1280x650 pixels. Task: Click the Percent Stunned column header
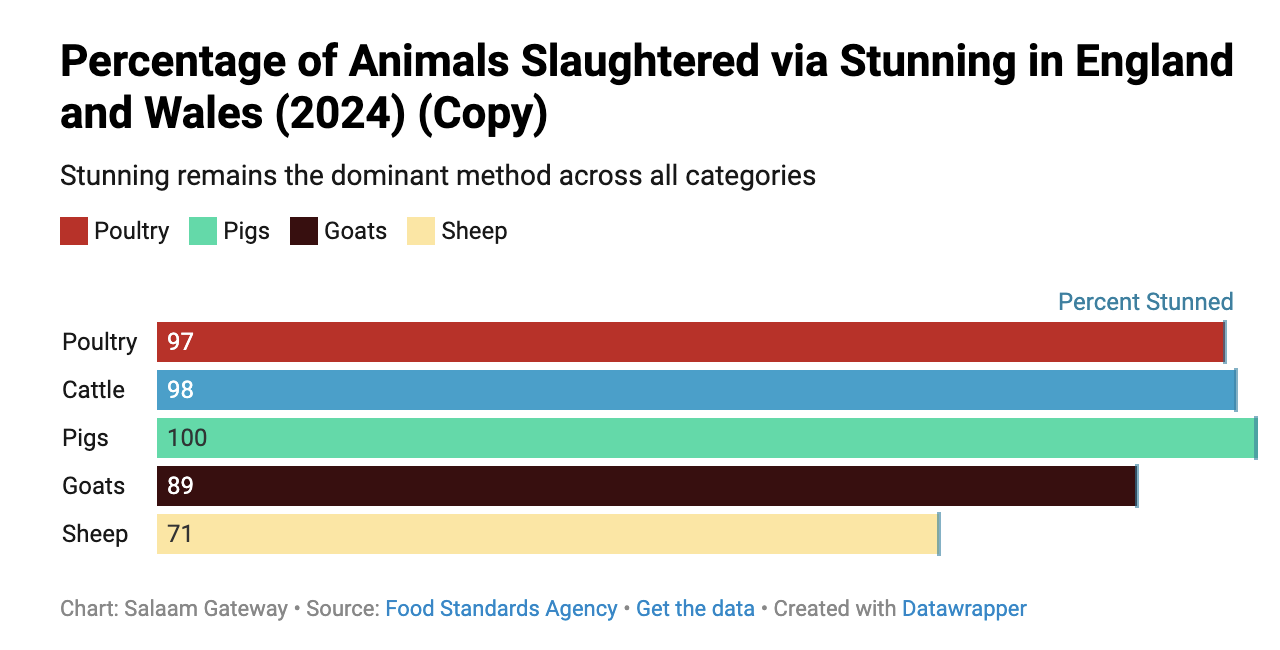click(1145, 302)
